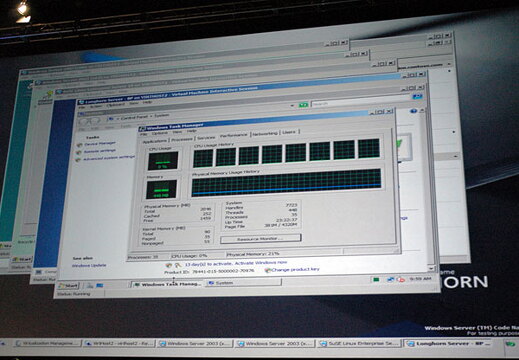Screen dimensions: 519x360
Task: Click the scroll down arrow of System window
Action: coord(431,268)
